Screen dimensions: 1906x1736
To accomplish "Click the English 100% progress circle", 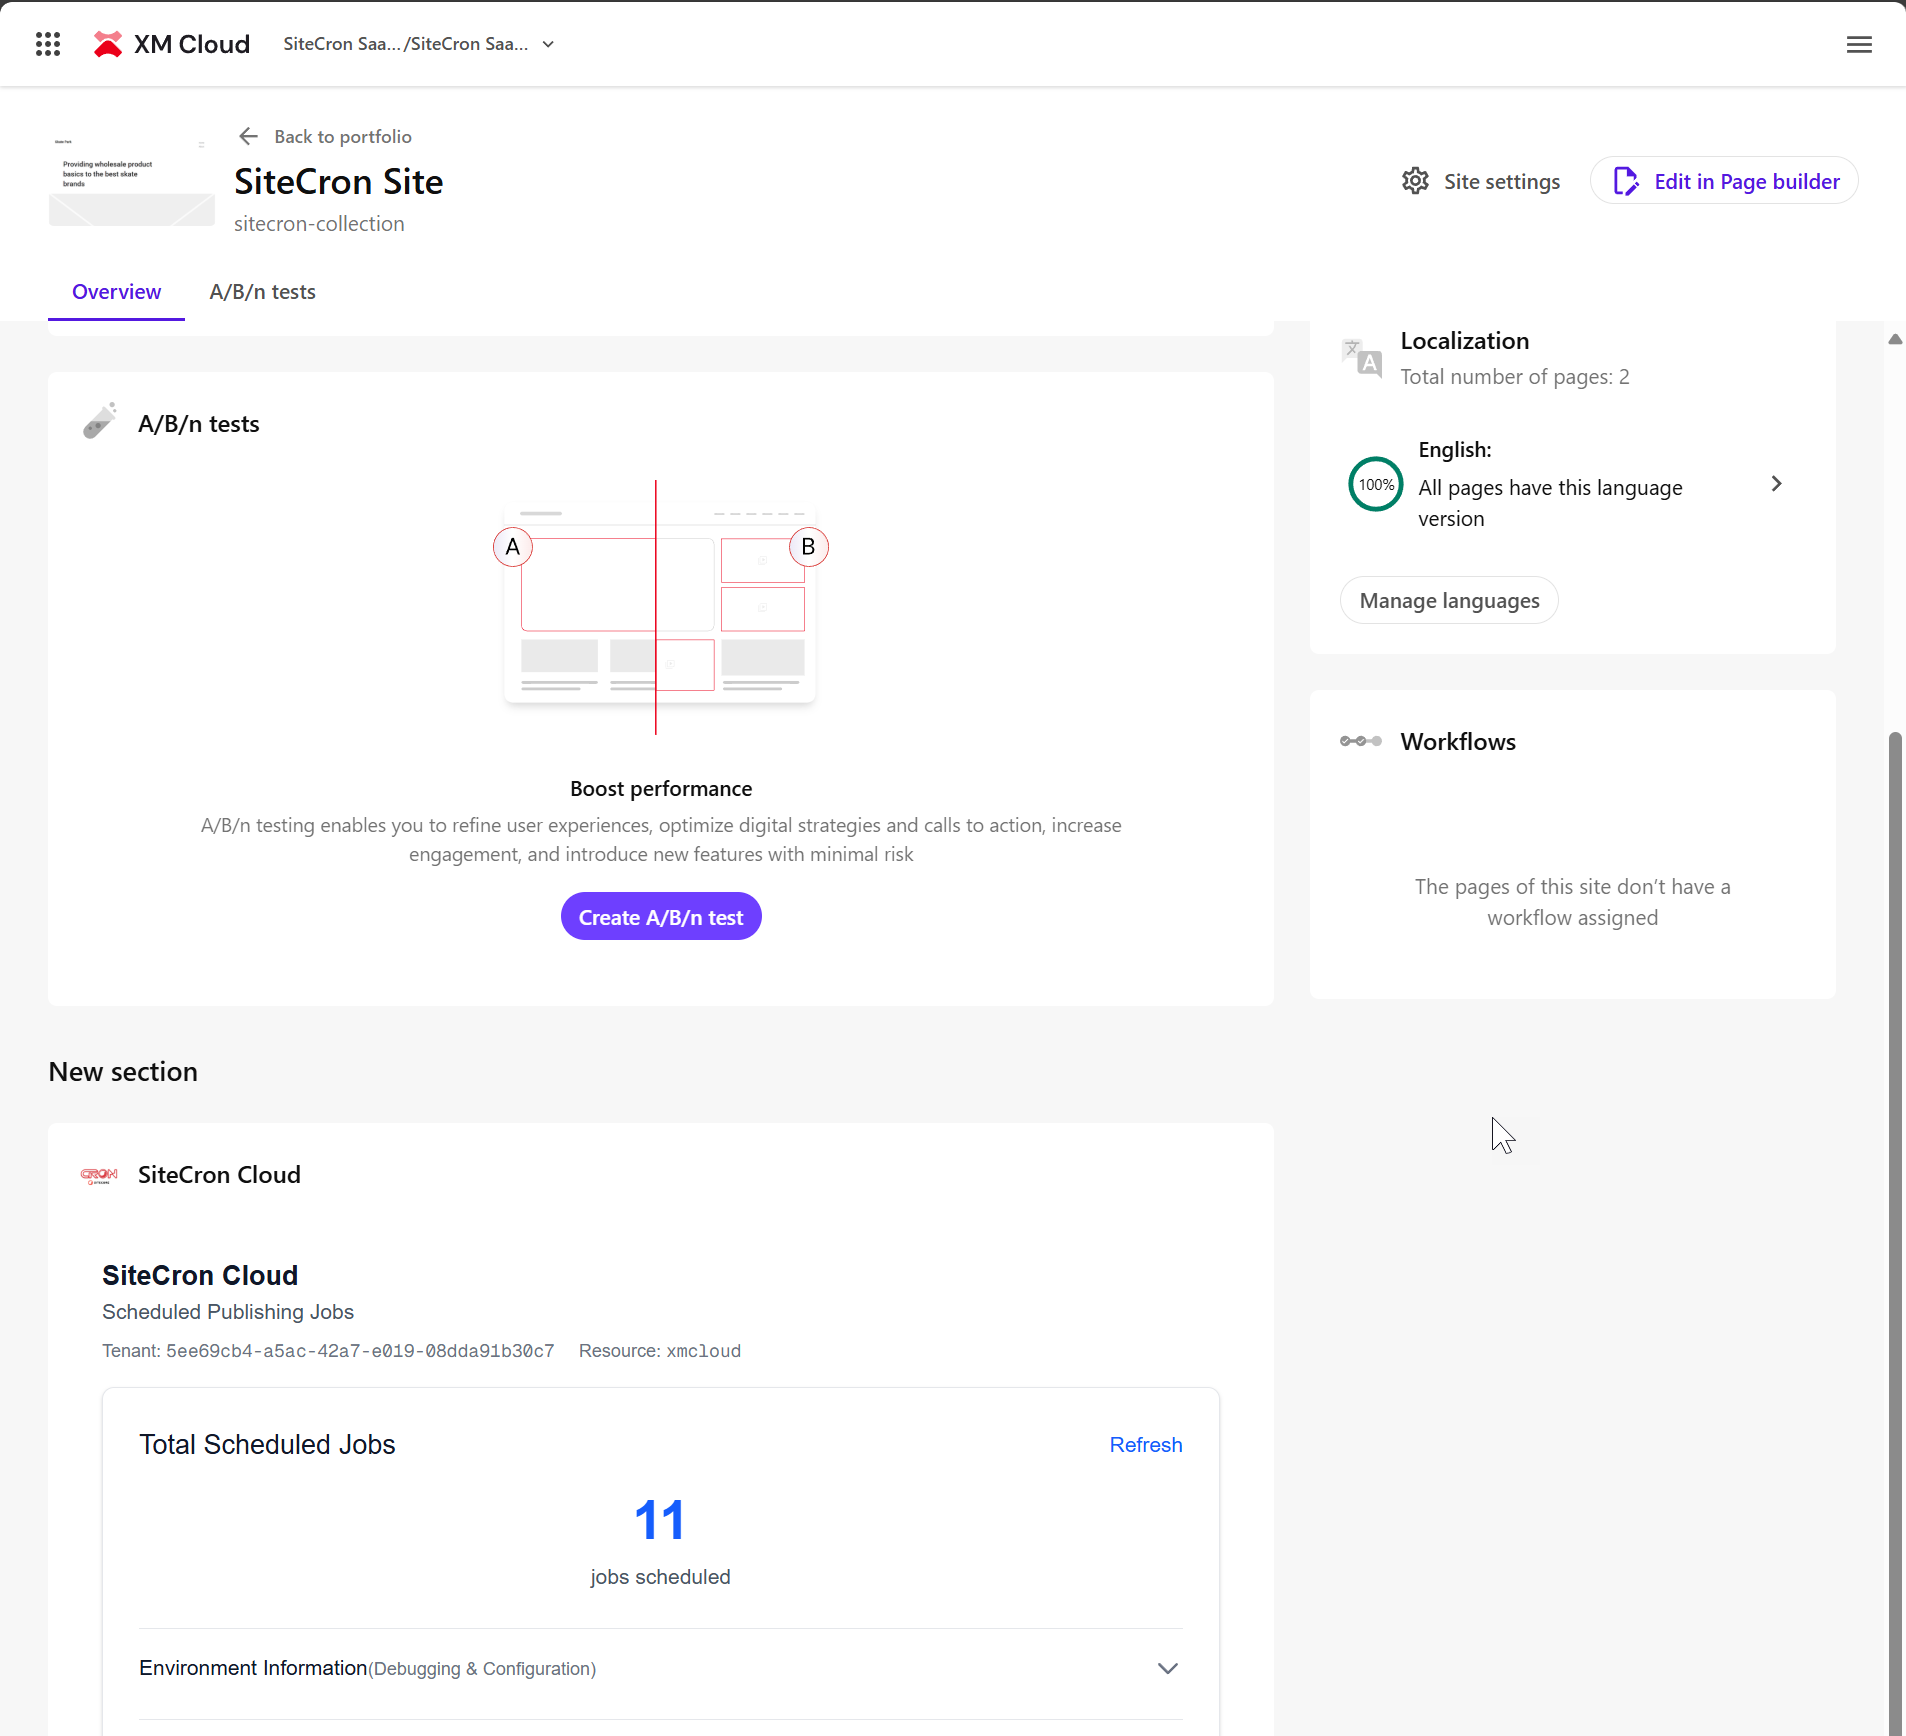I will [1376, 484].
